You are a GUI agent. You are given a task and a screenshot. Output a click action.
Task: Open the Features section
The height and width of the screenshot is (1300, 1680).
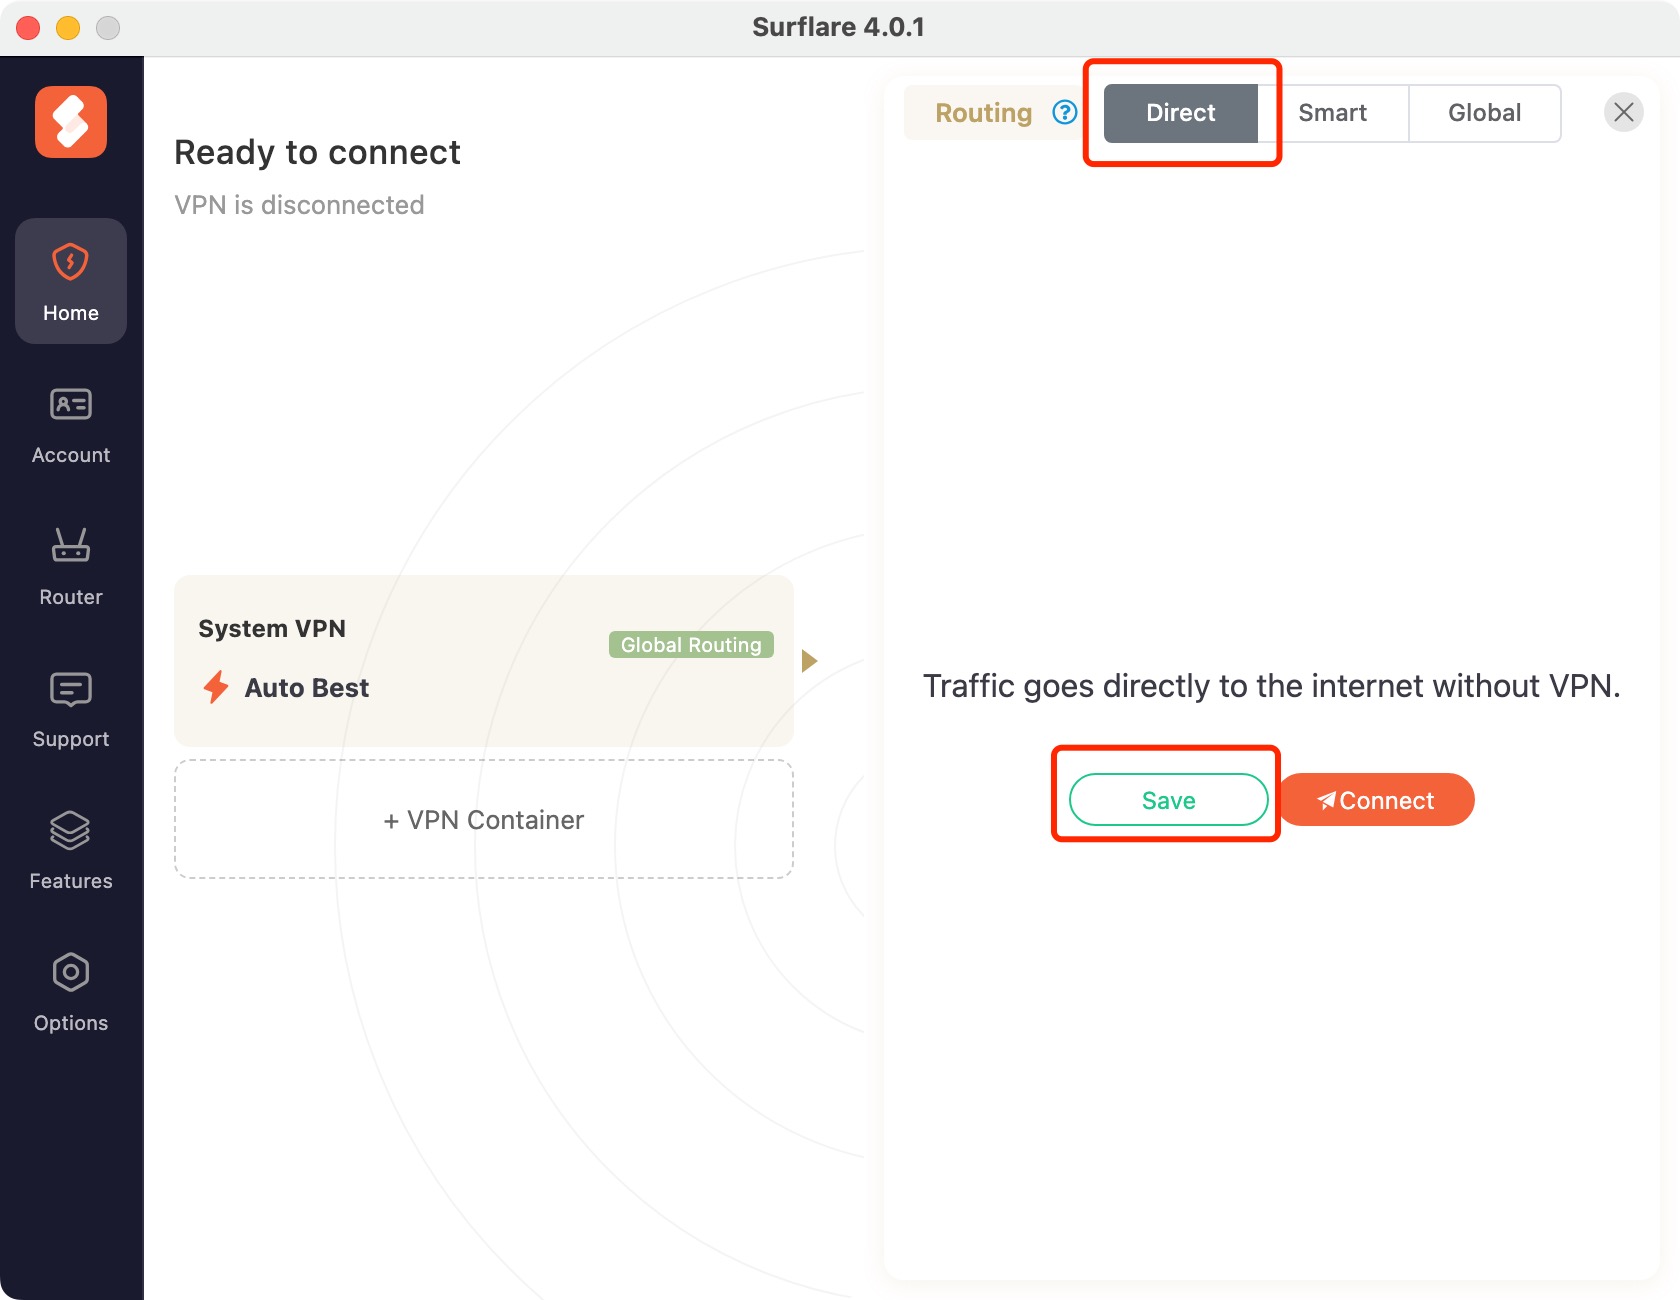[70, 852]
